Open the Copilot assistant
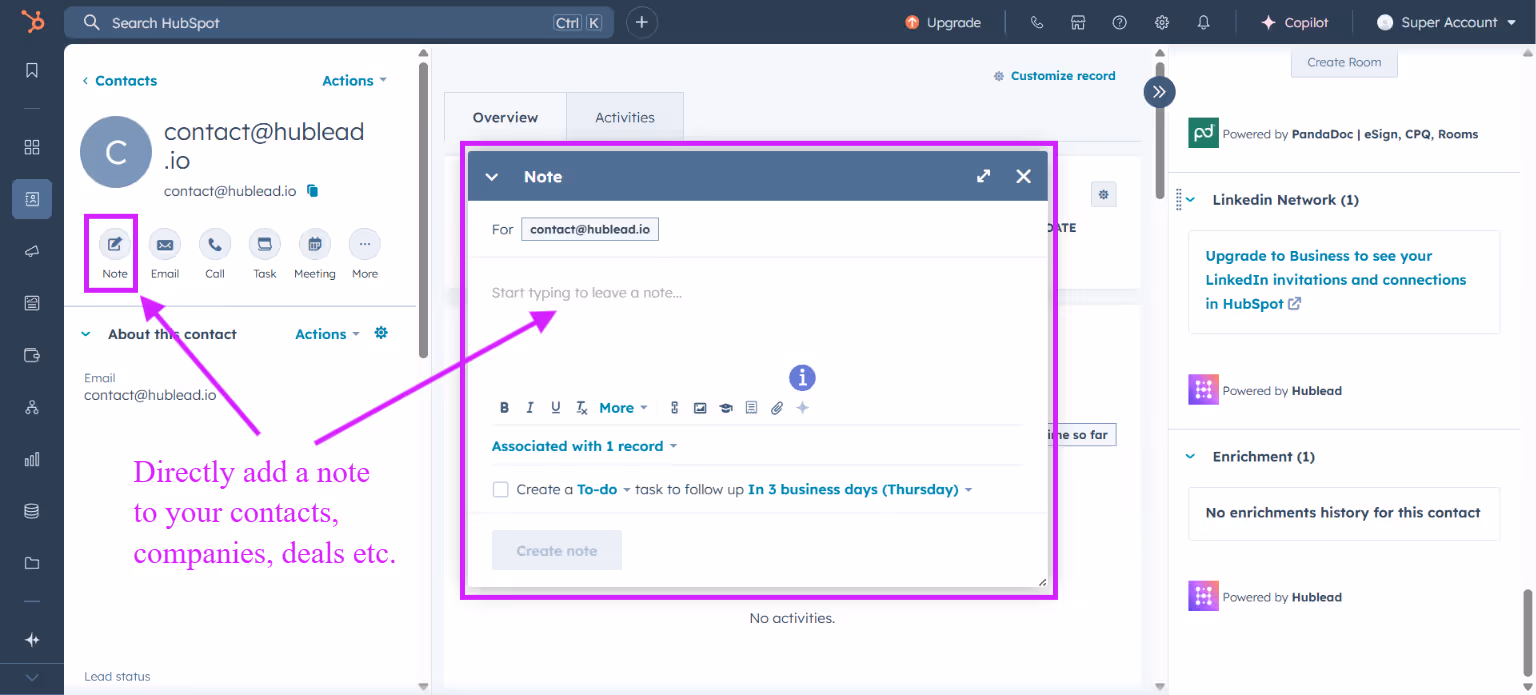Viewport: 1536px width, 695px height. point(1295,22)
